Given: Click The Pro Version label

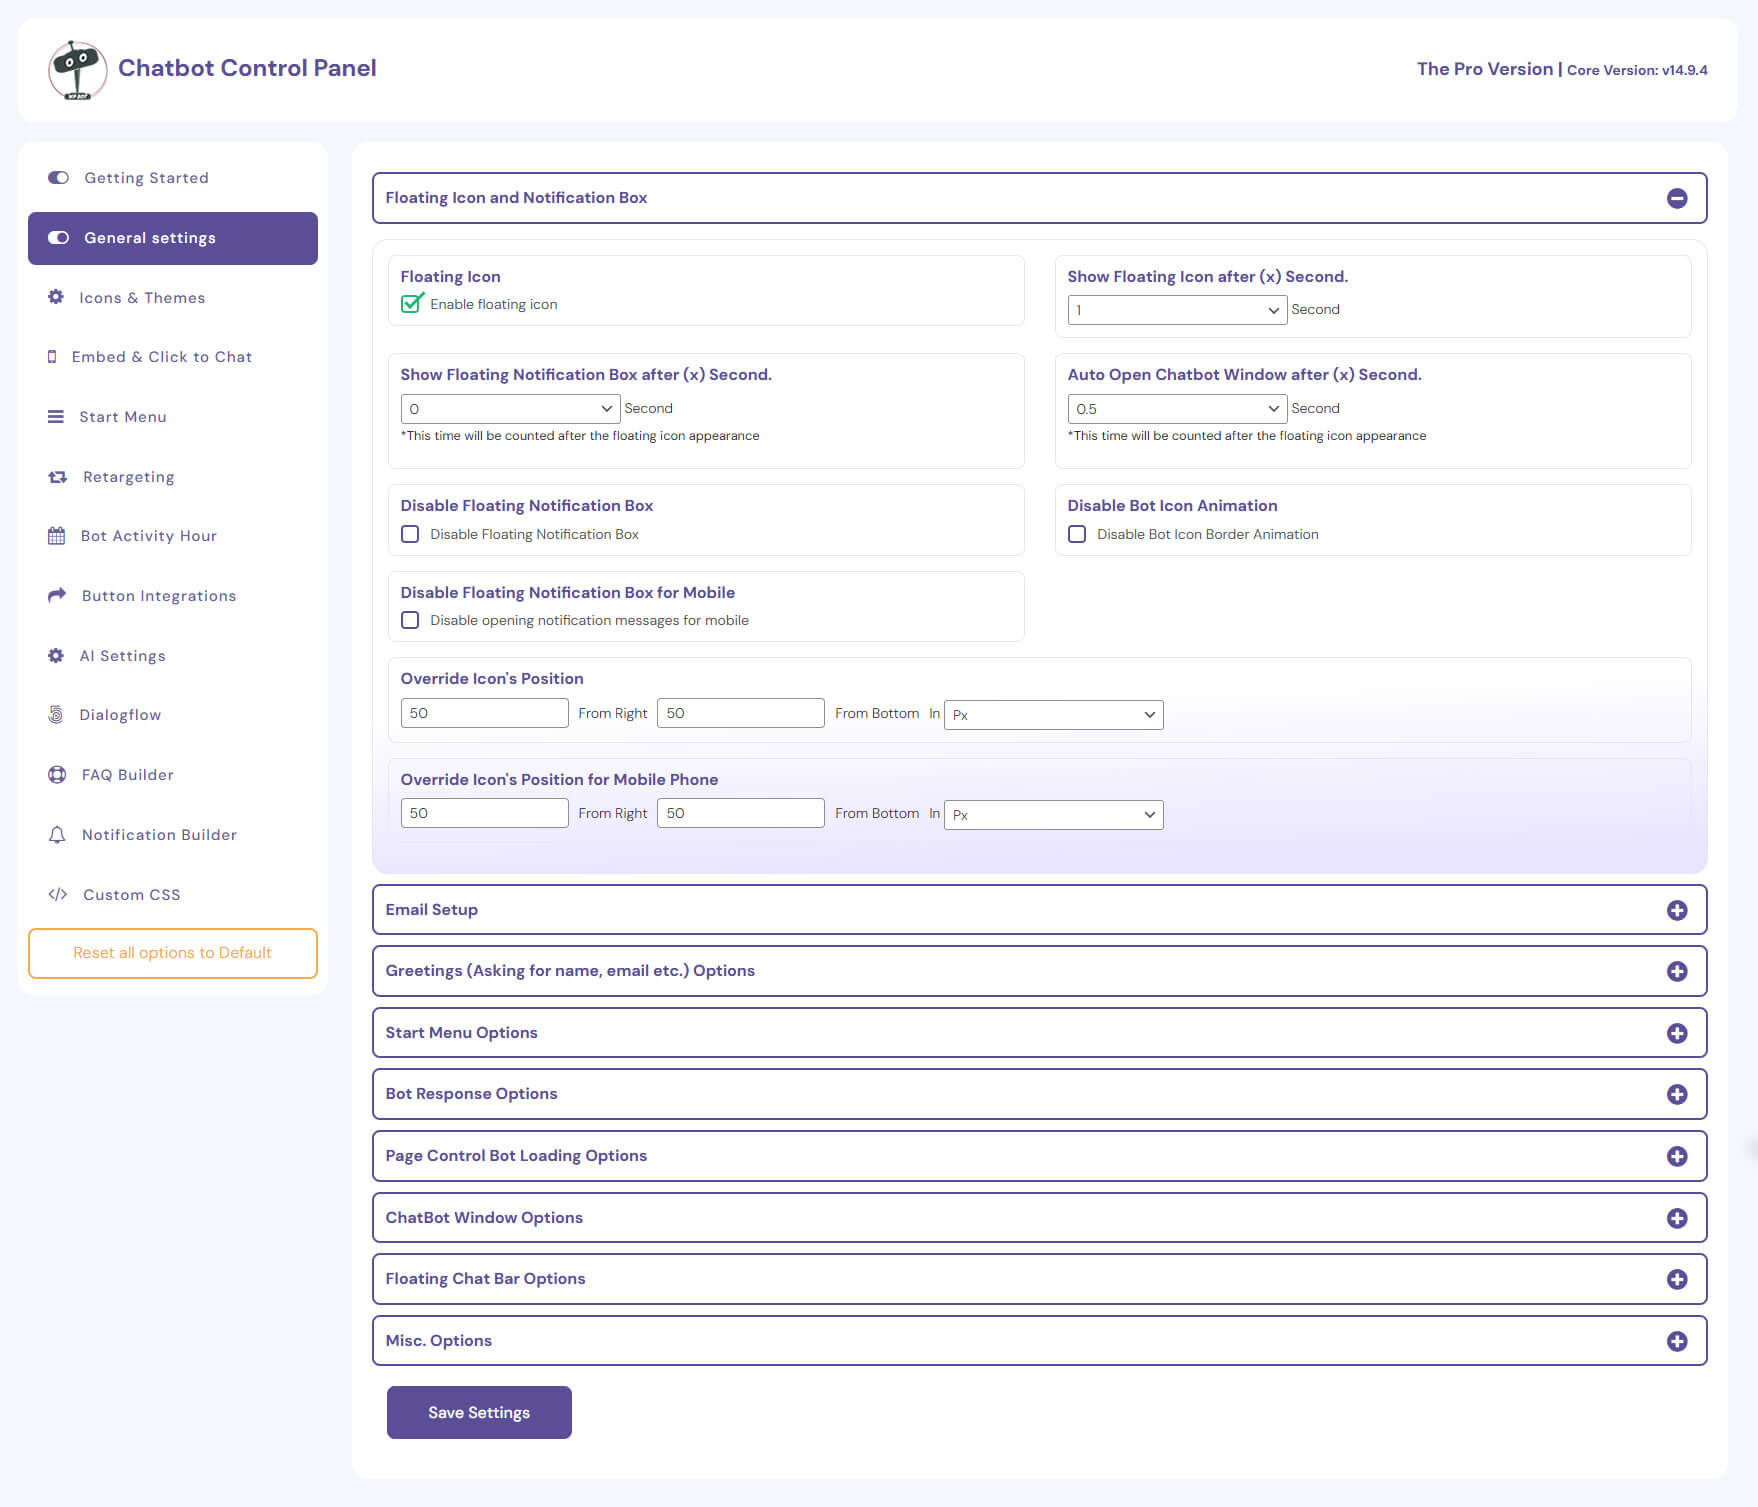Looking at the screenshot, I should [1485, 69].
